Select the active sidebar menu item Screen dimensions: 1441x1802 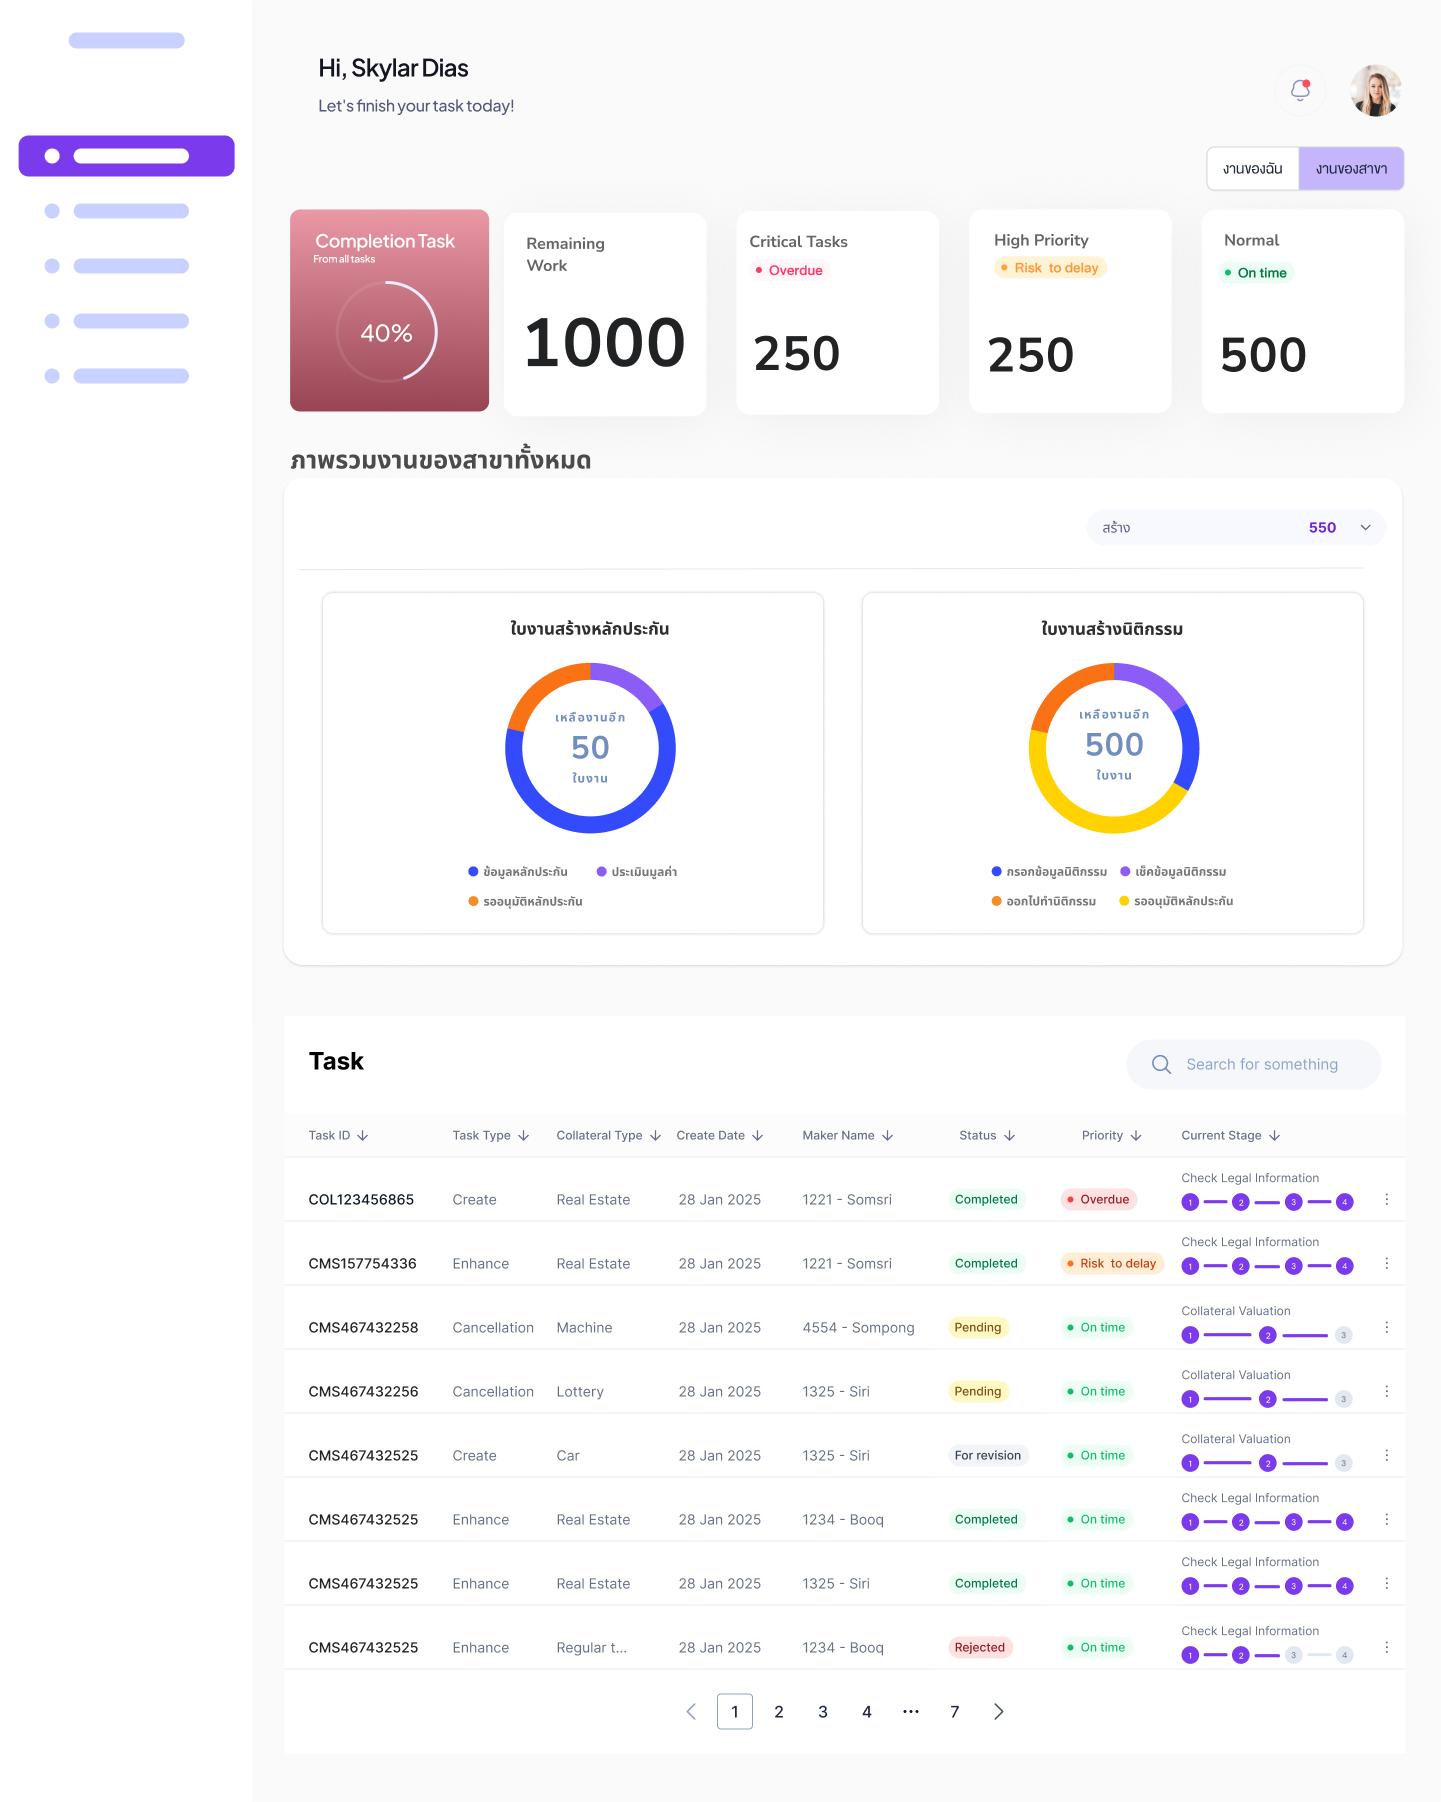[127, 156]
